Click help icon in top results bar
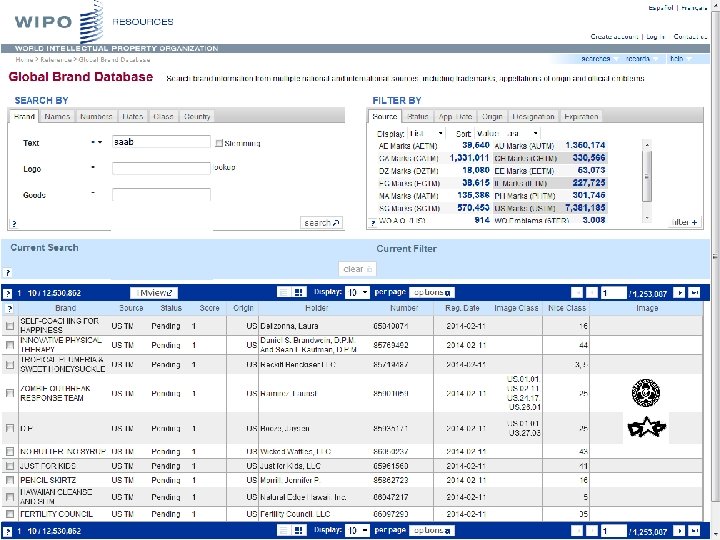 coord(8,293)
